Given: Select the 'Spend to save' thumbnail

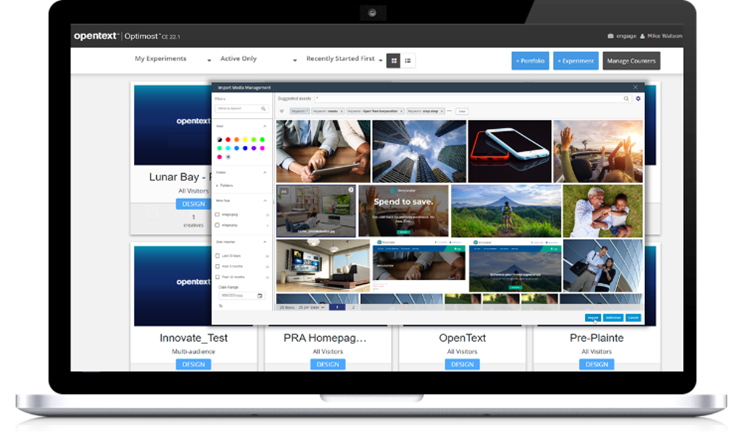Looking at the screenshot, I should [403, 210].
